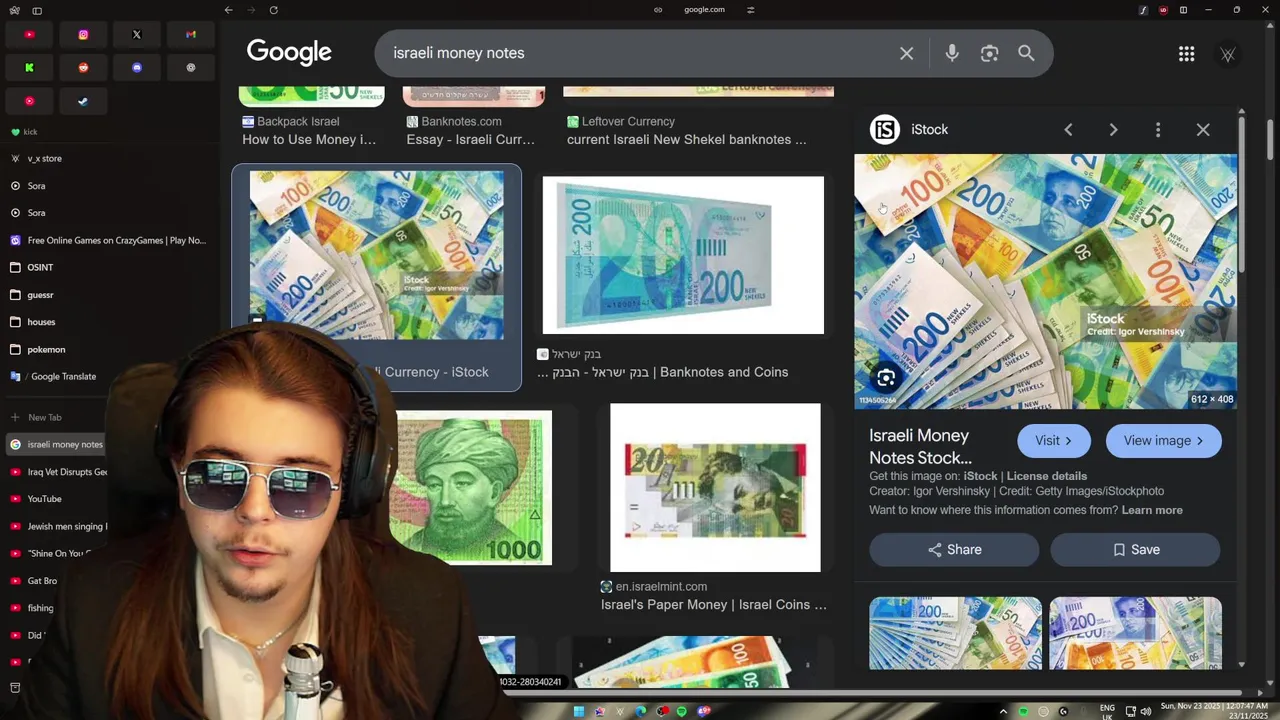Click Google Lens icon on the preview image

pyautogui.click(x=886, y=378)
